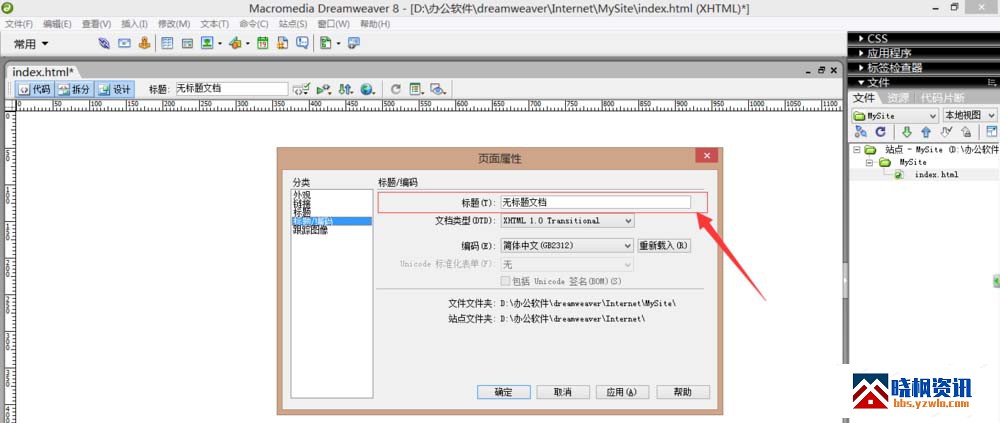This screenshot has height=423, width=1000.
Task: Switch to the 资源 tab
Action: (x=897, y=98)
